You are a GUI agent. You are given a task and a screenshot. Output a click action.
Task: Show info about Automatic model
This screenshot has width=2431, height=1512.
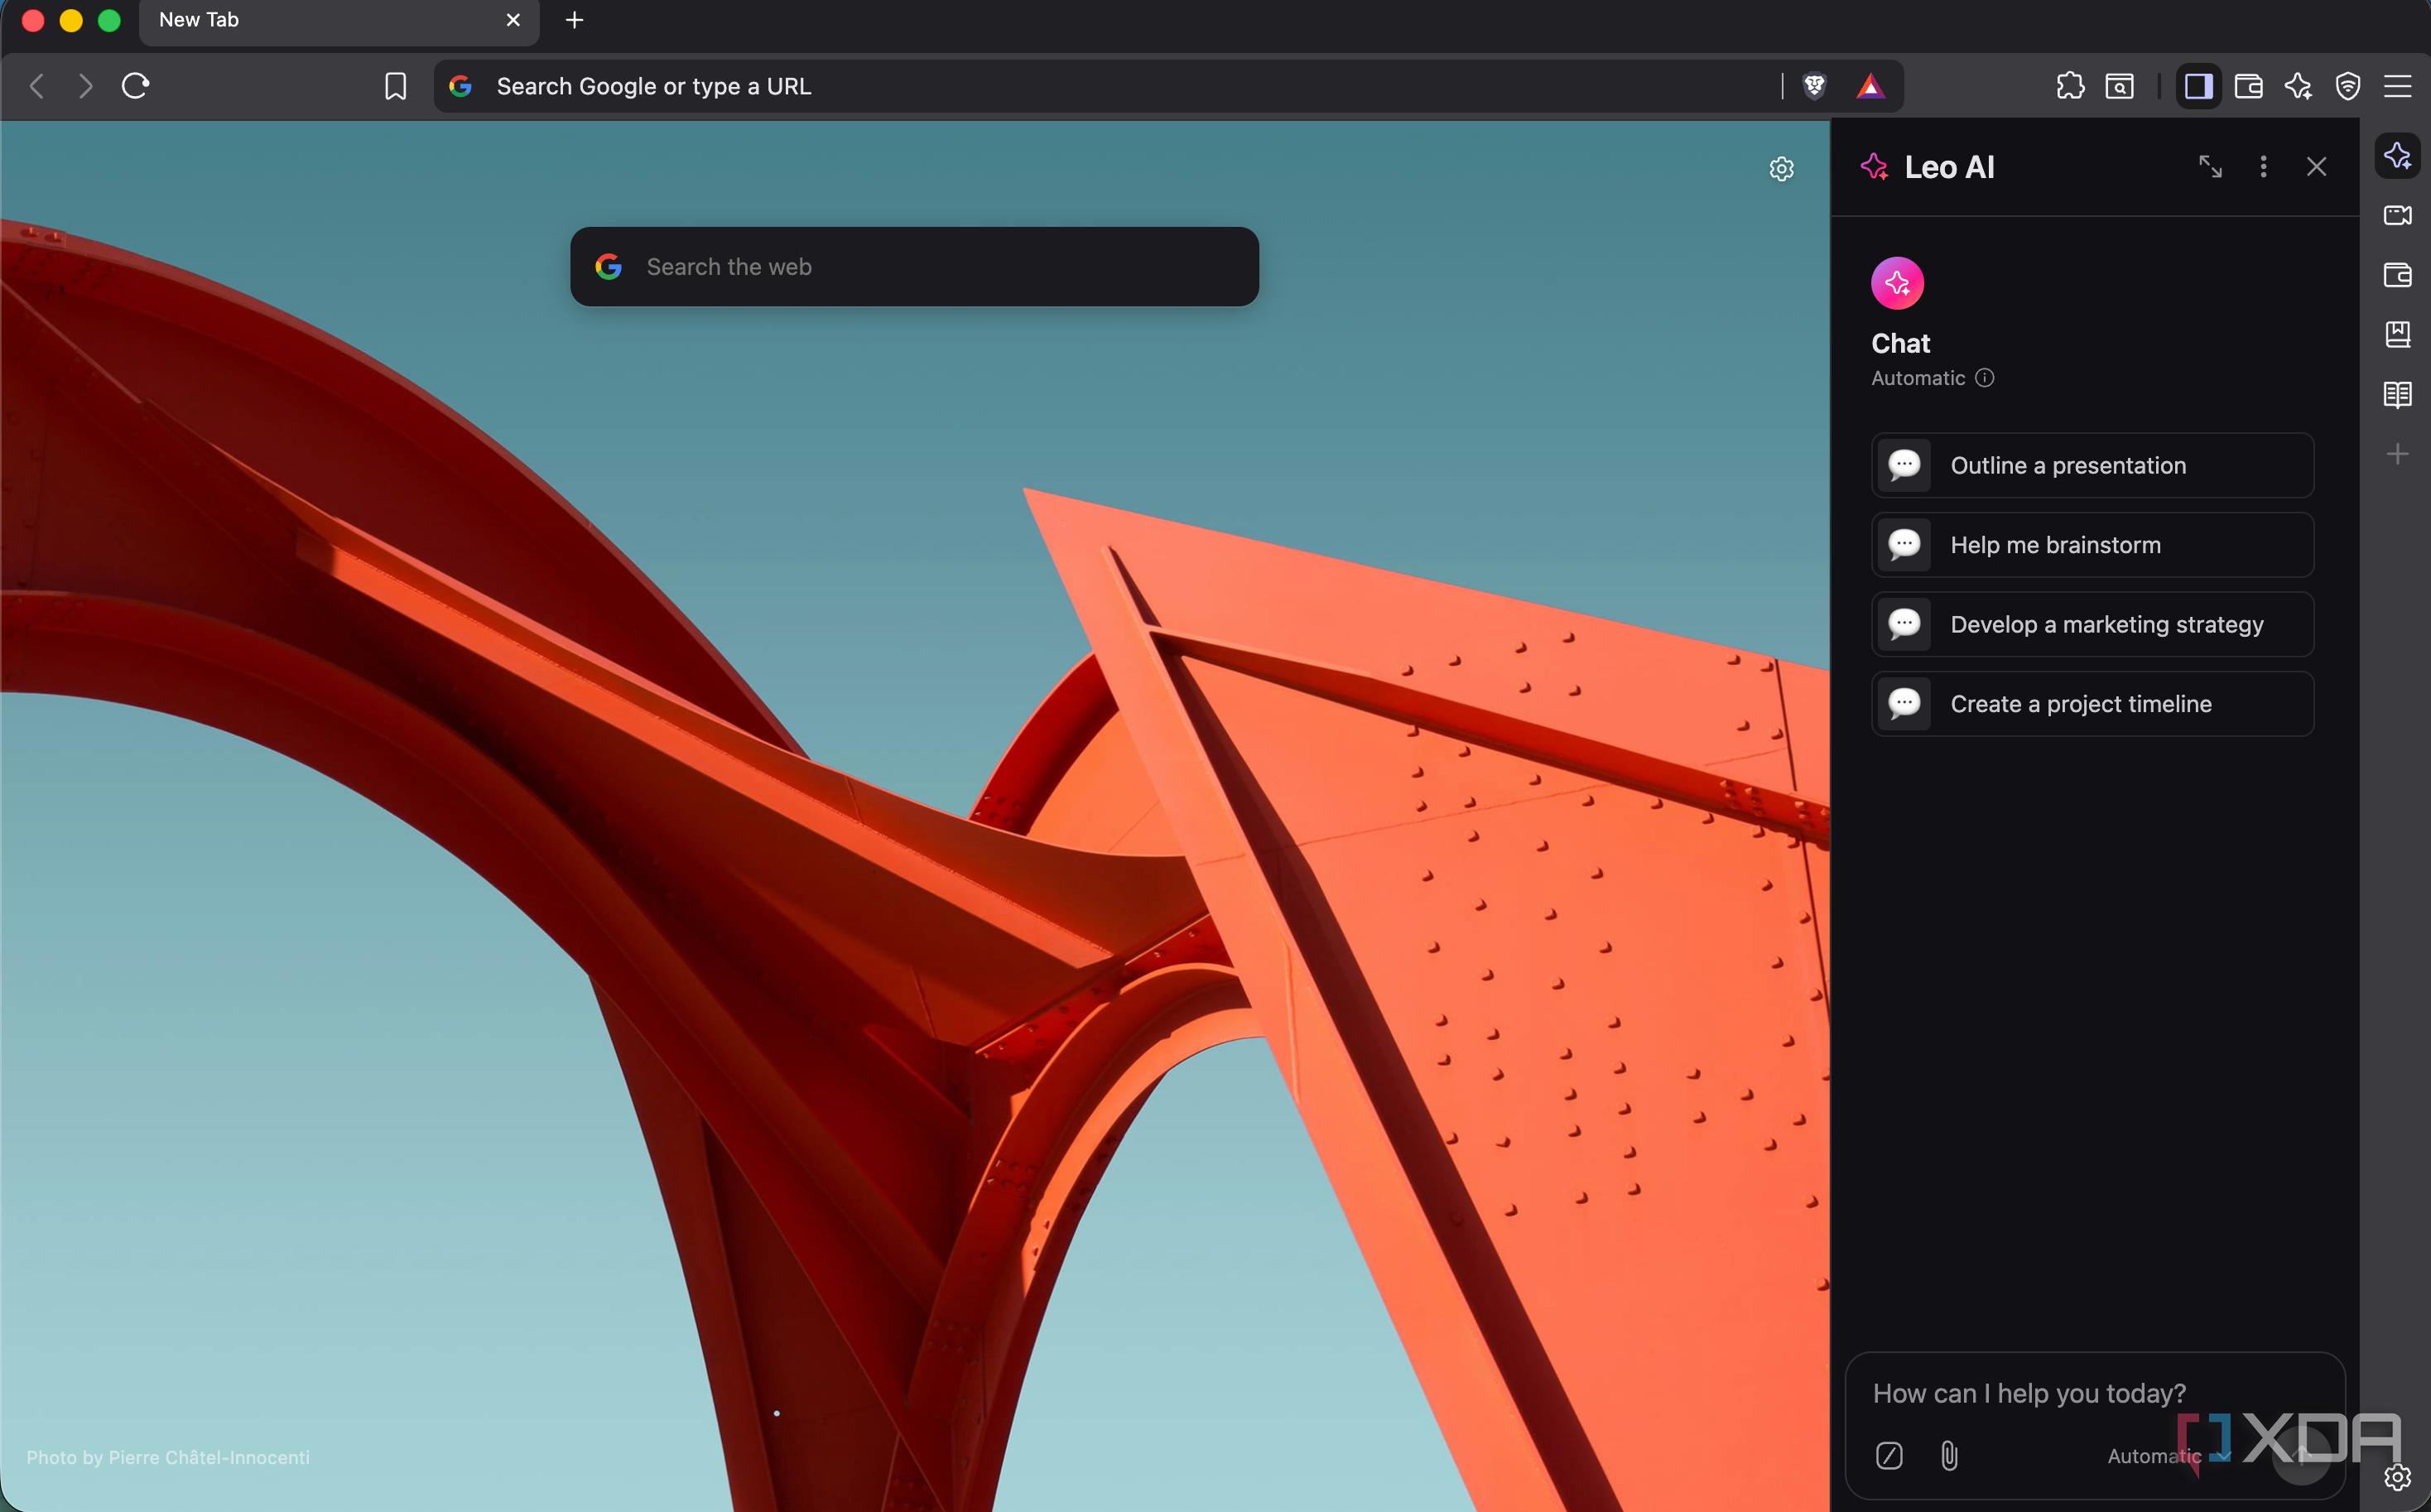(1984, 378)
